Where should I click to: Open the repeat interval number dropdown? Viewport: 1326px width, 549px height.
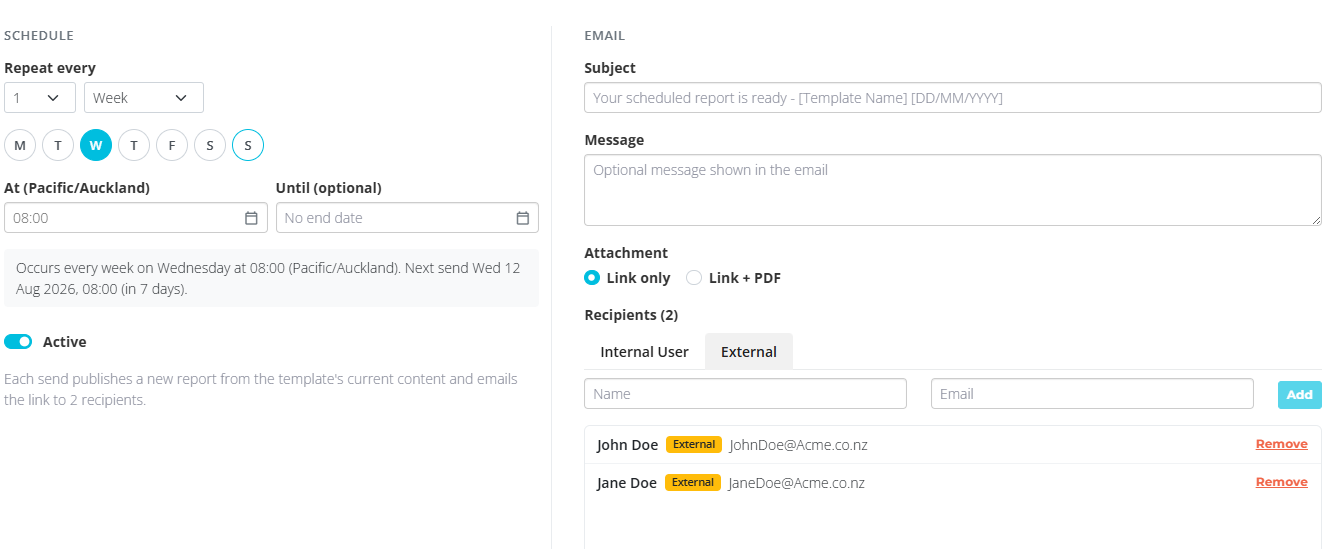(x=40, y=98)
